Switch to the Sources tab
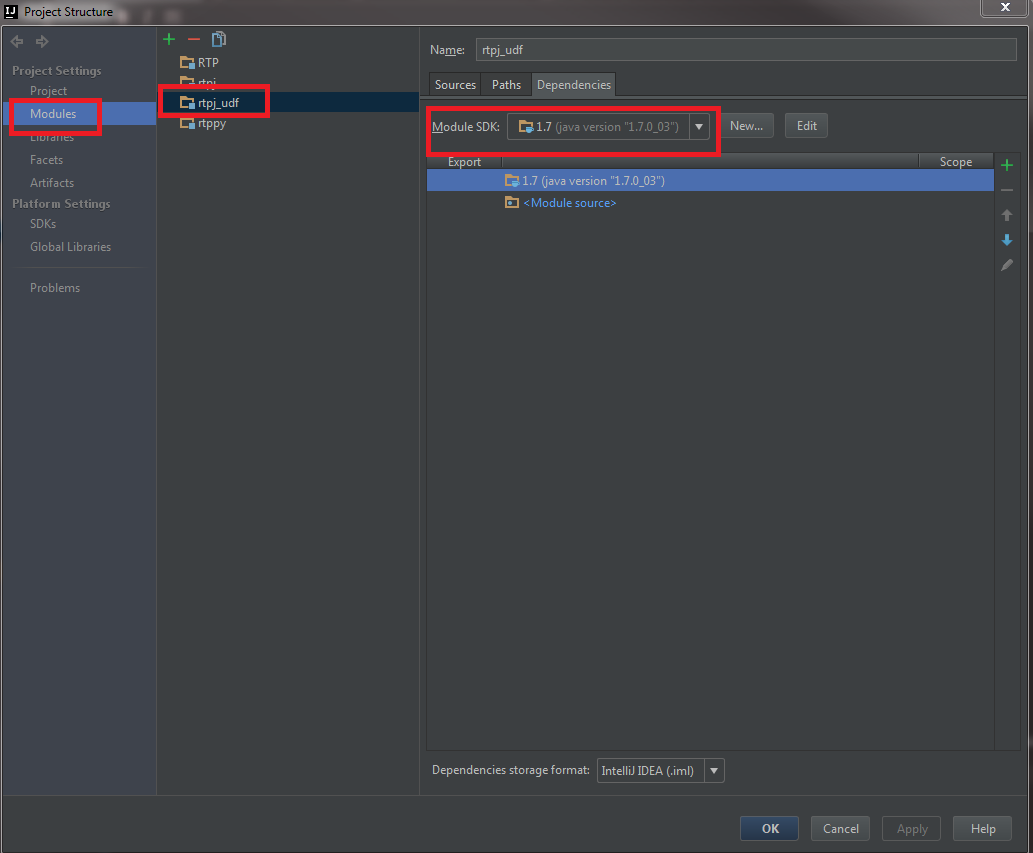Image resolution: width=1033 pixels, height=853 pixels. [x=455, y=85]
